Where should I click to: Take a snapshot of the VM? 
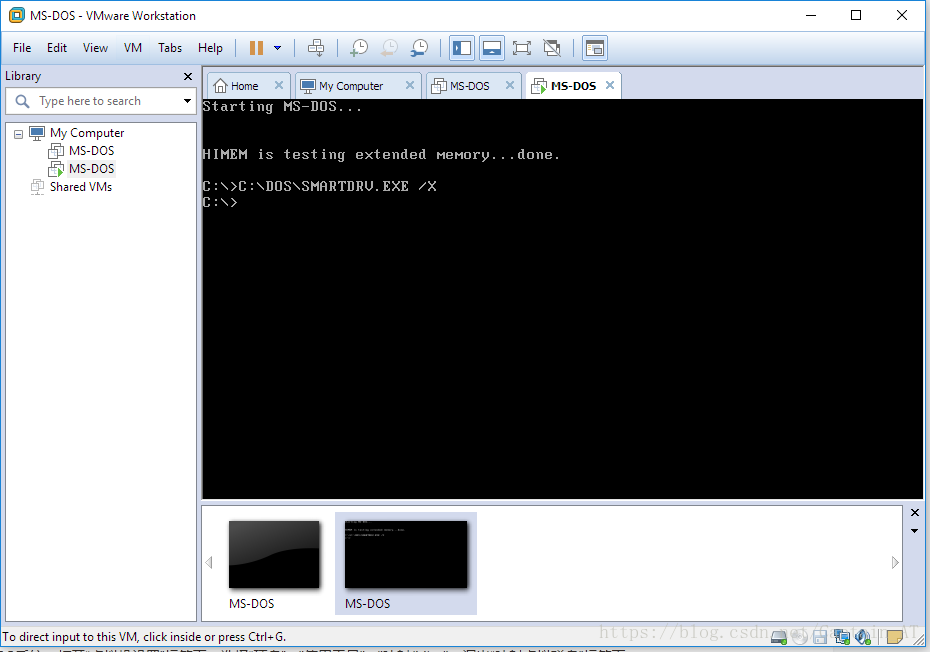coord(359,48)
